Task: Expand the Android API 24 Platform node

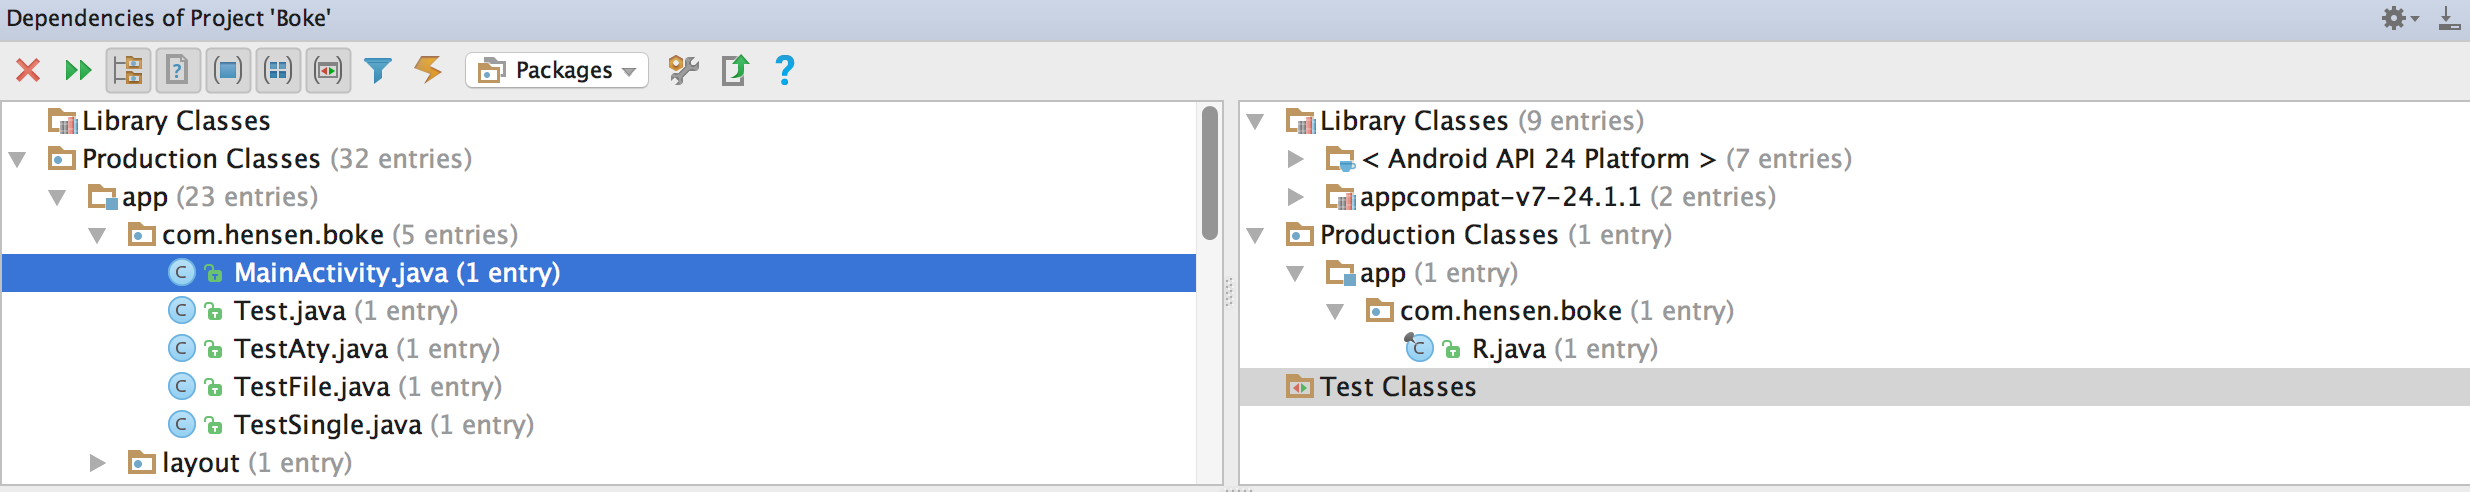Action: coord(1295,159)
